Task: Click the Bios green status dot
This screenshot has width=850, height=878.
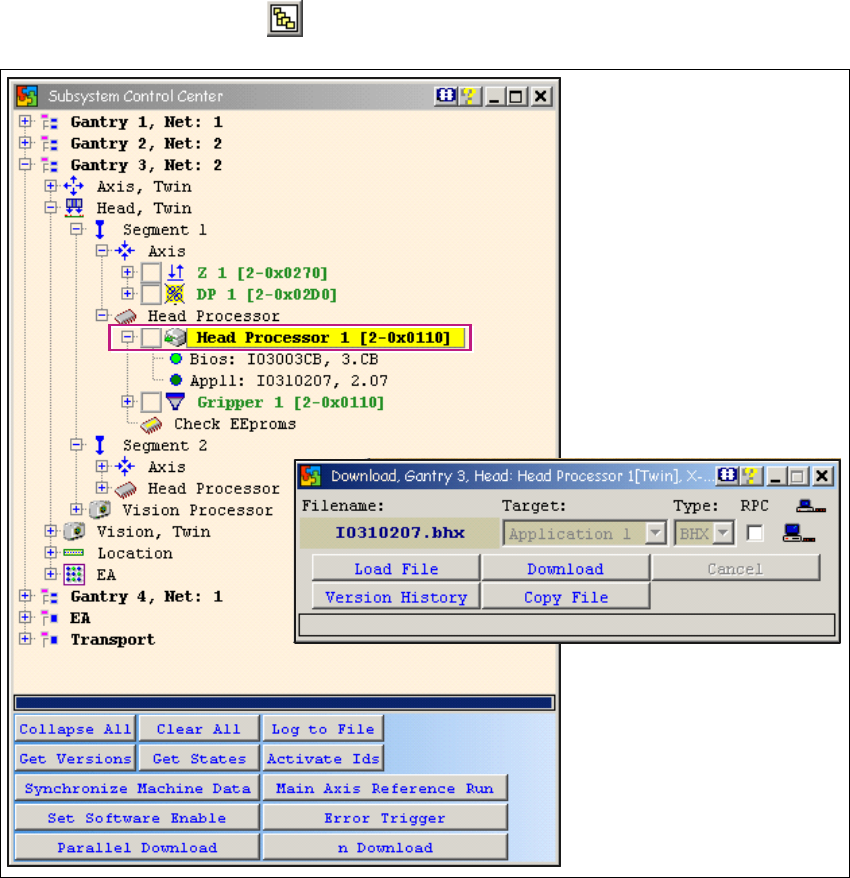Action: pyautogui.click(x=176, y=358)
